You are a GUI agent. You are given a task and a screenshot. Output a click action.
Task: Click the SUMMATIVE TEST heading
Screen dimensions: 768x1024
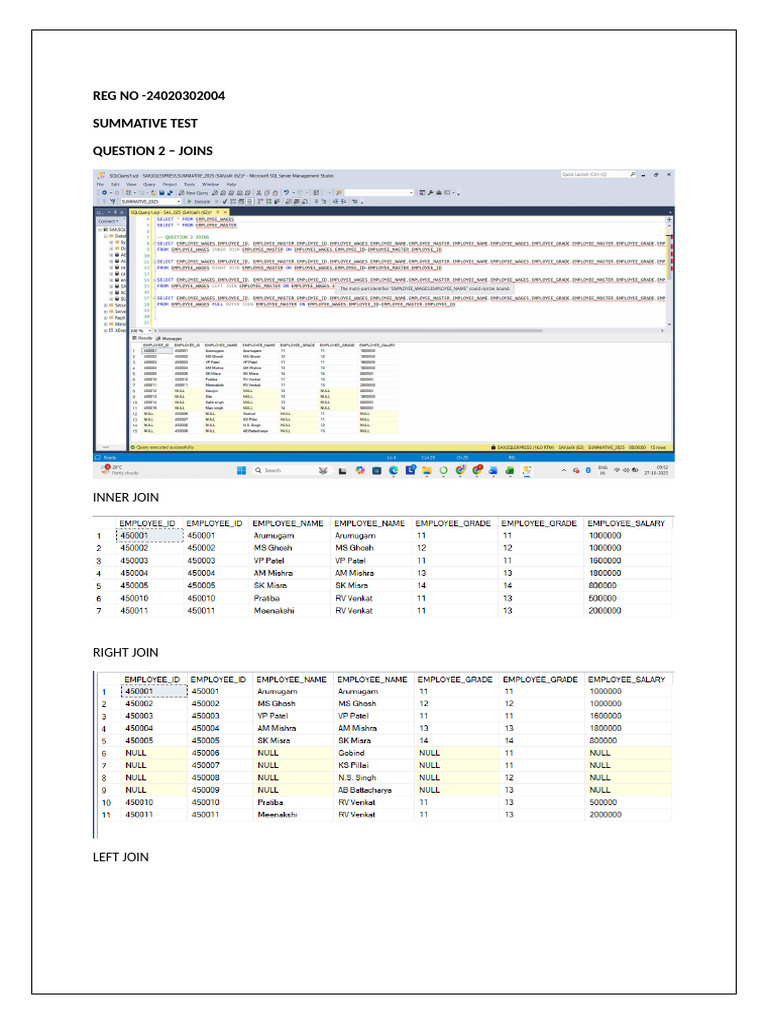[145, 123]
